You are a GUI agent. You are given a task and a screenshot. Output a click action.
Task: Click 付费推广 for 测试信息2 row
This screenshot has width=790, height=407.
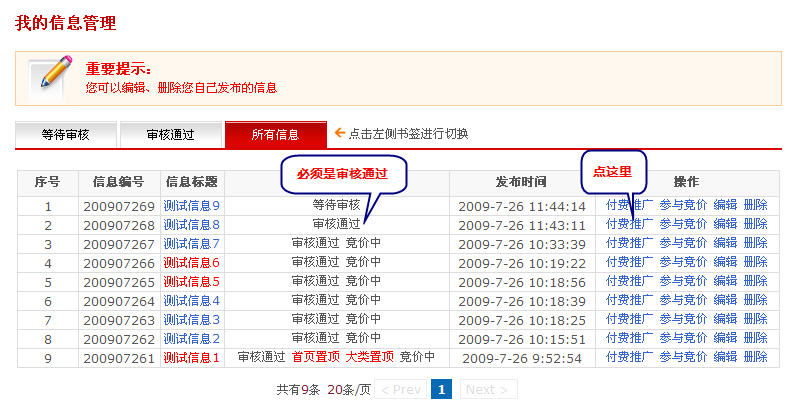(630, 338)
